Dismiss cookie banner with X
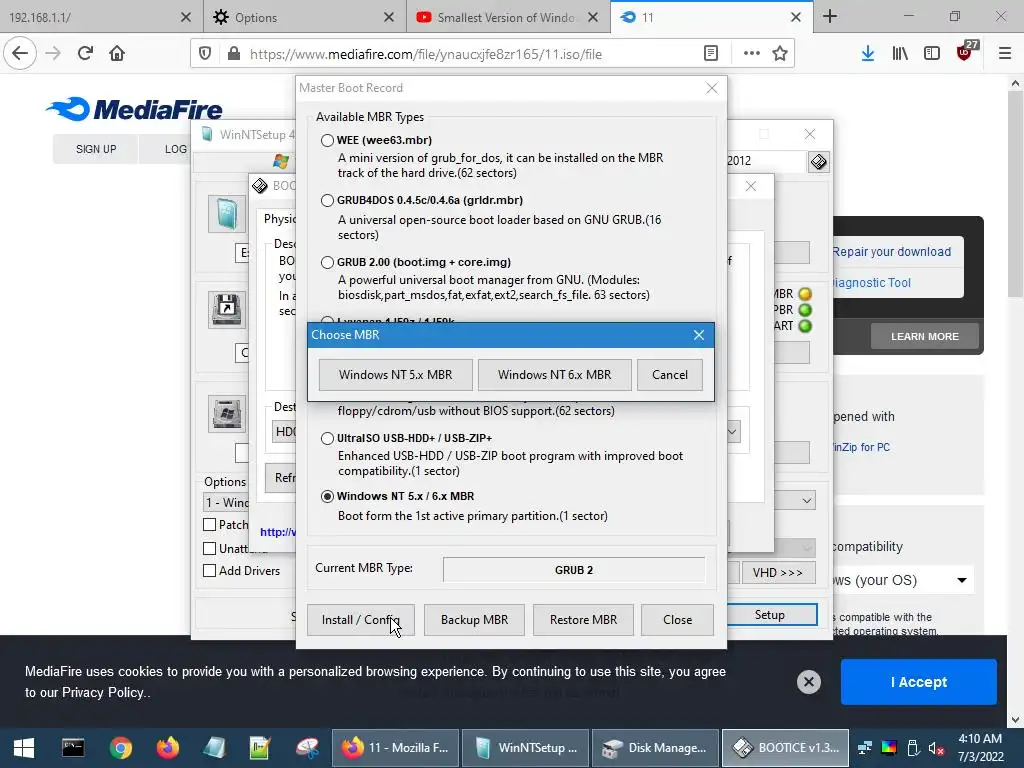The image size is (1024, 768). [808, 682]
